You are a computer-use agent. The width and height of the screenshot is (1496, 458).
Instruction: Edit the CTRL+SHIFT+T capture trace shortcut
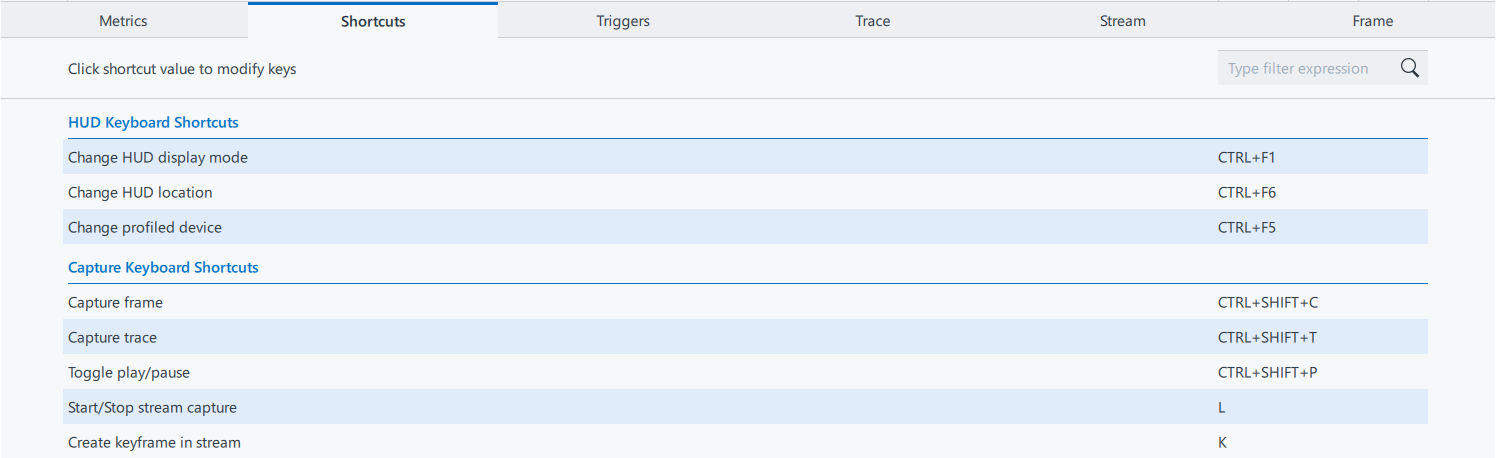1267,337
